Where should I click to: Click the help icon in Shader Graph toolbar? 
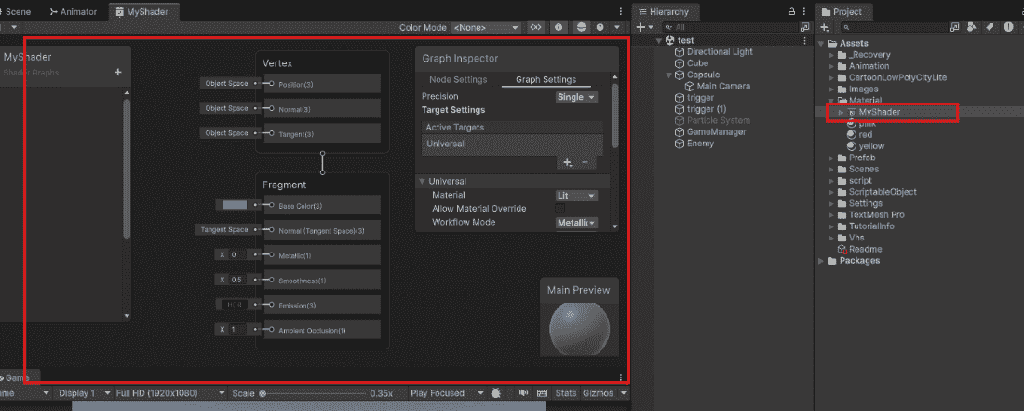point(600,27)
